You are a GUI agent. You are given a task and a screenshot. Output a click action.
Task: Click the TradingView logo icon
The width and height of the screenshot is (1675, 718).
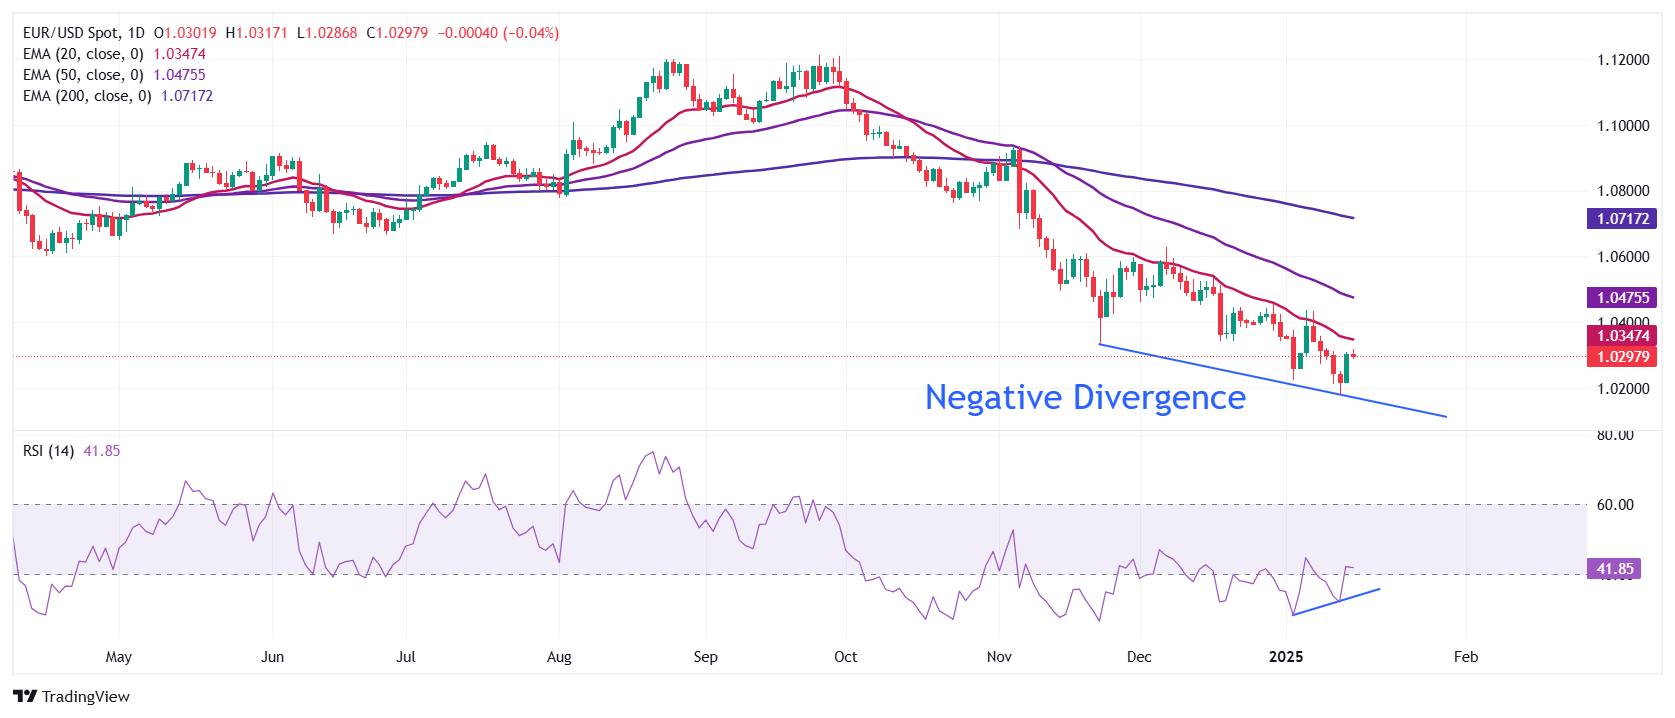25,697
